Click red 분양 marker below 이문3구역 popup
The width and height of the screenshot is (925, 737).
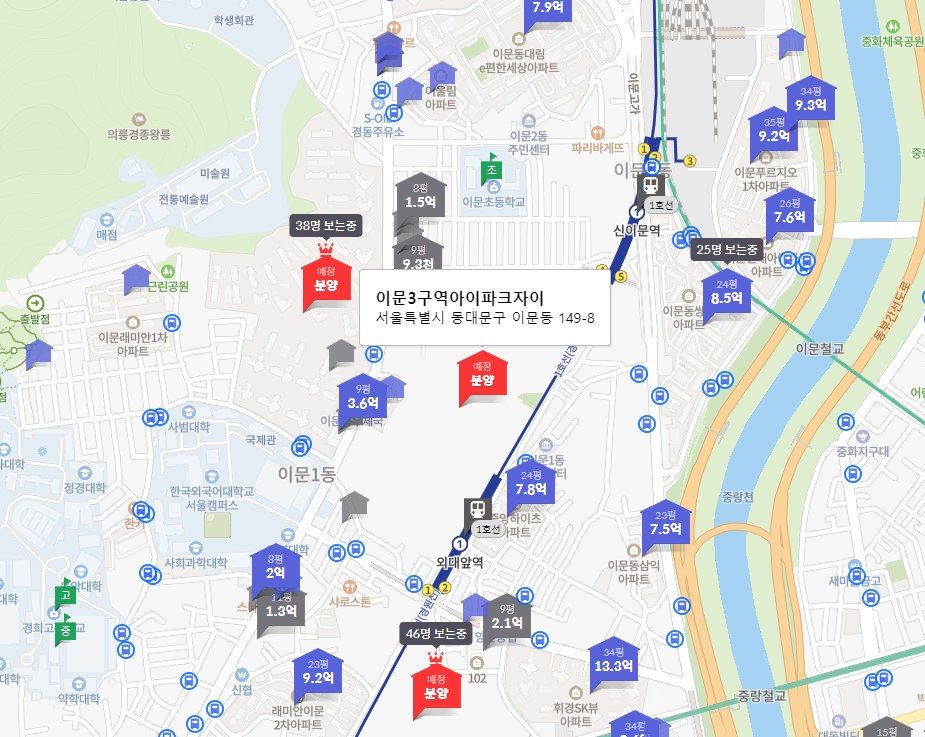482,374
